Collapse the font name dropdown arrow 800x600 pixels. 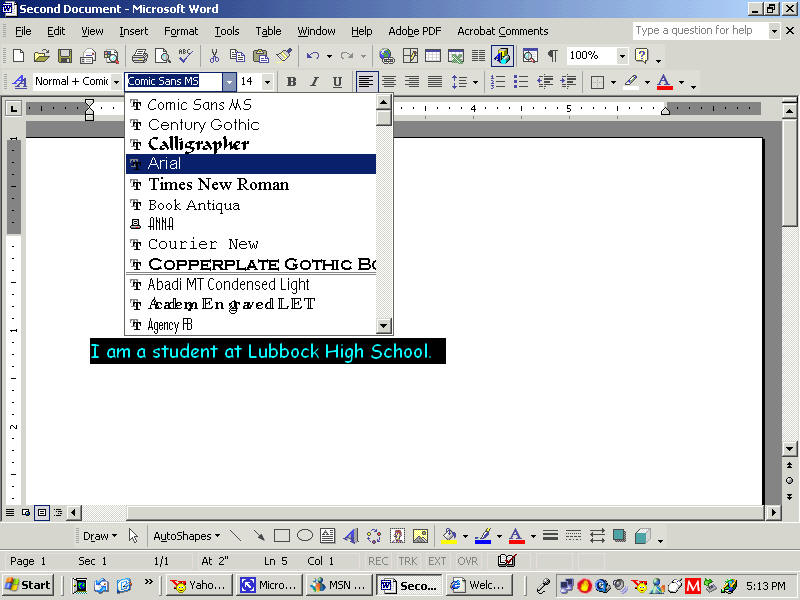230,82
